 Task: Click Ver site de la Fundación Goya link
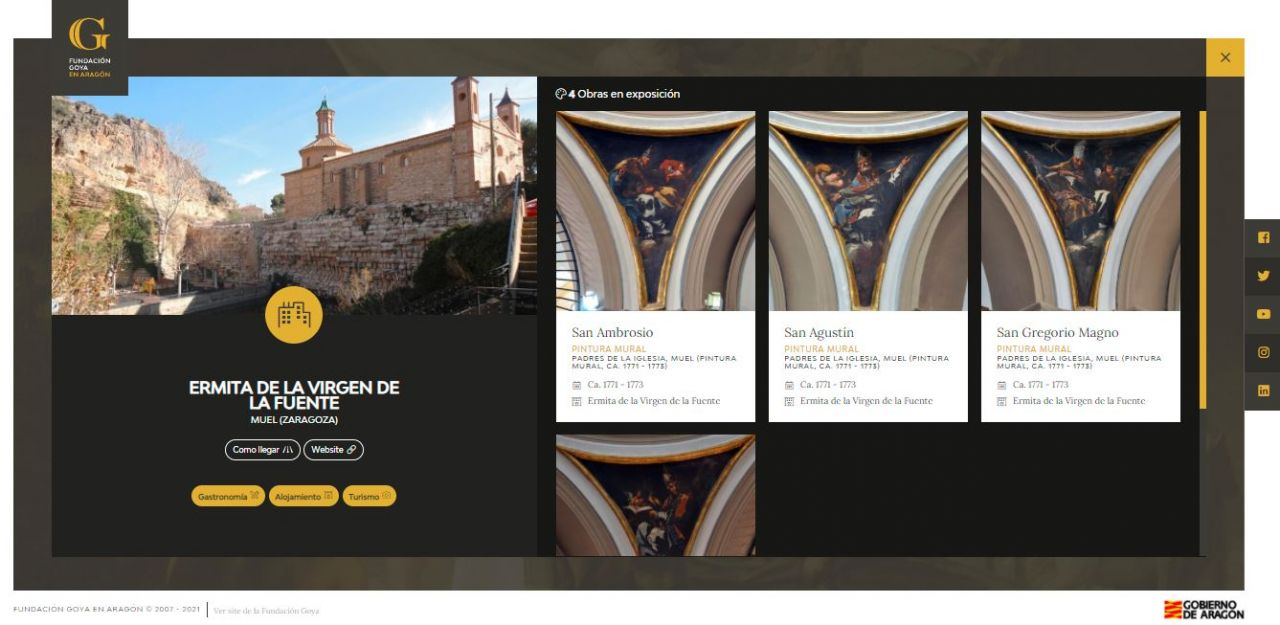(x=266, y=610)
